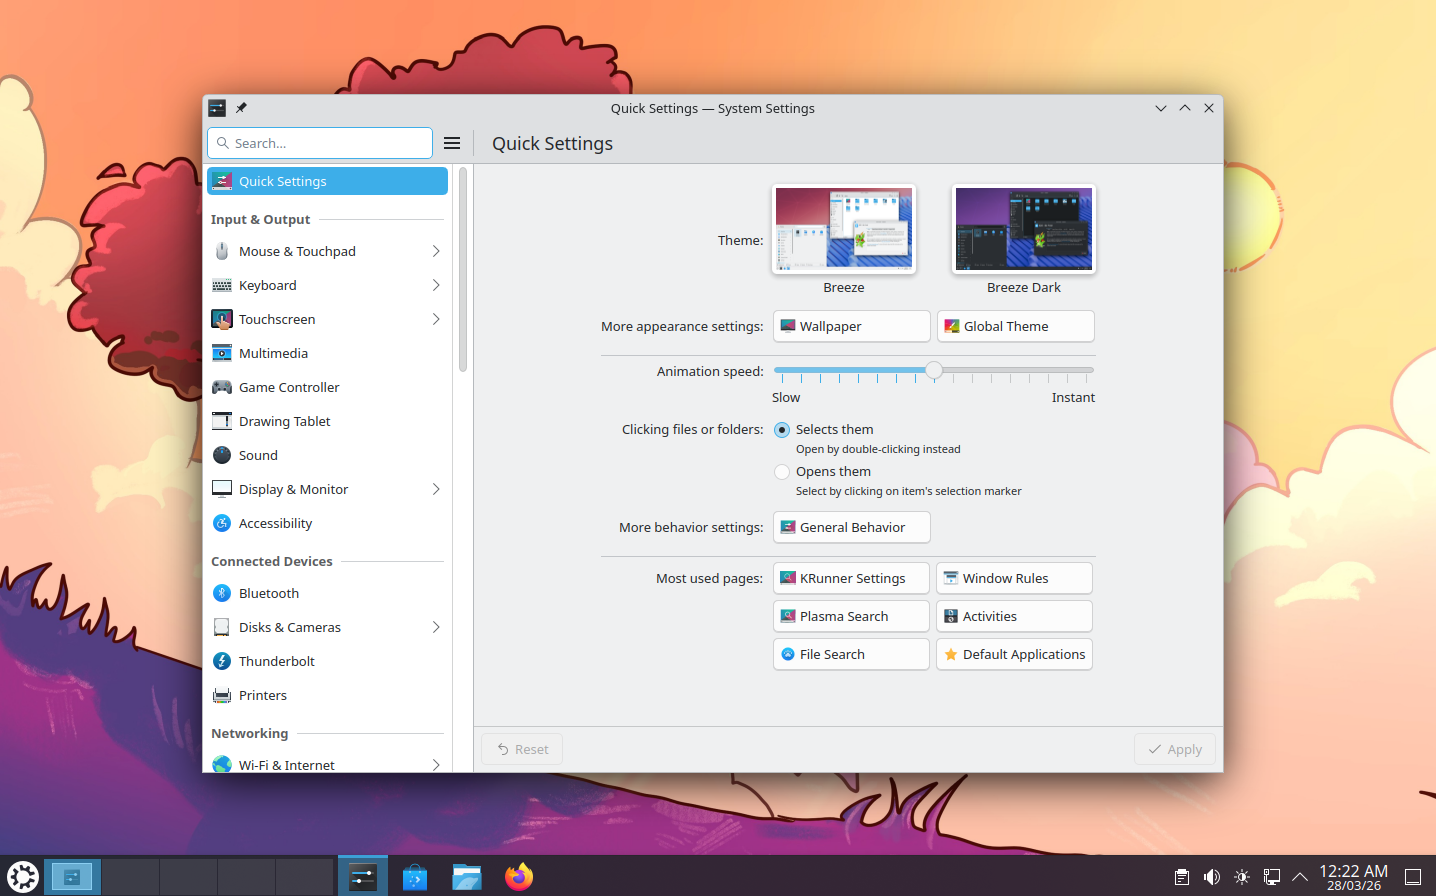Select Quick Settings in sidebar

click(327, 181)
